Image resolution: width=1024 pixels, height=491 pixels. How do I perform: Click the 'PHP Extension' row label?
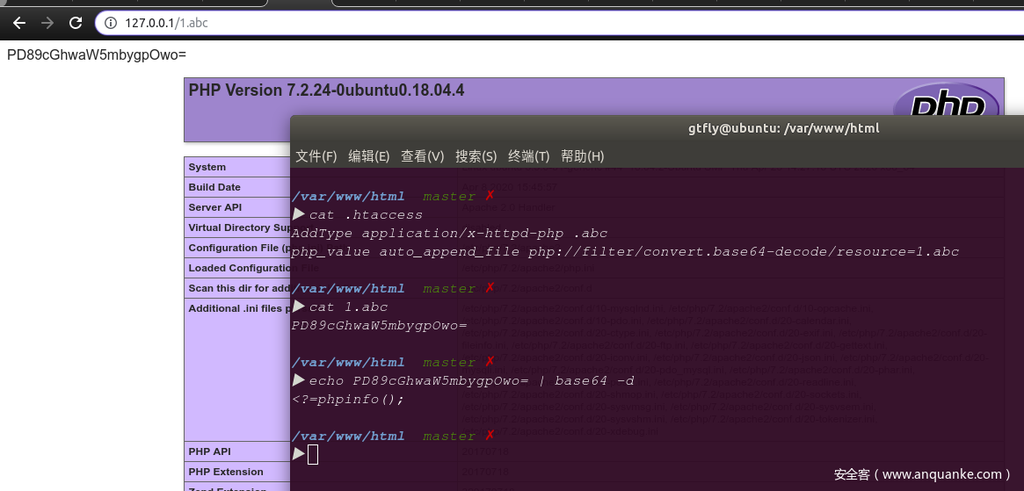[226, 472]
